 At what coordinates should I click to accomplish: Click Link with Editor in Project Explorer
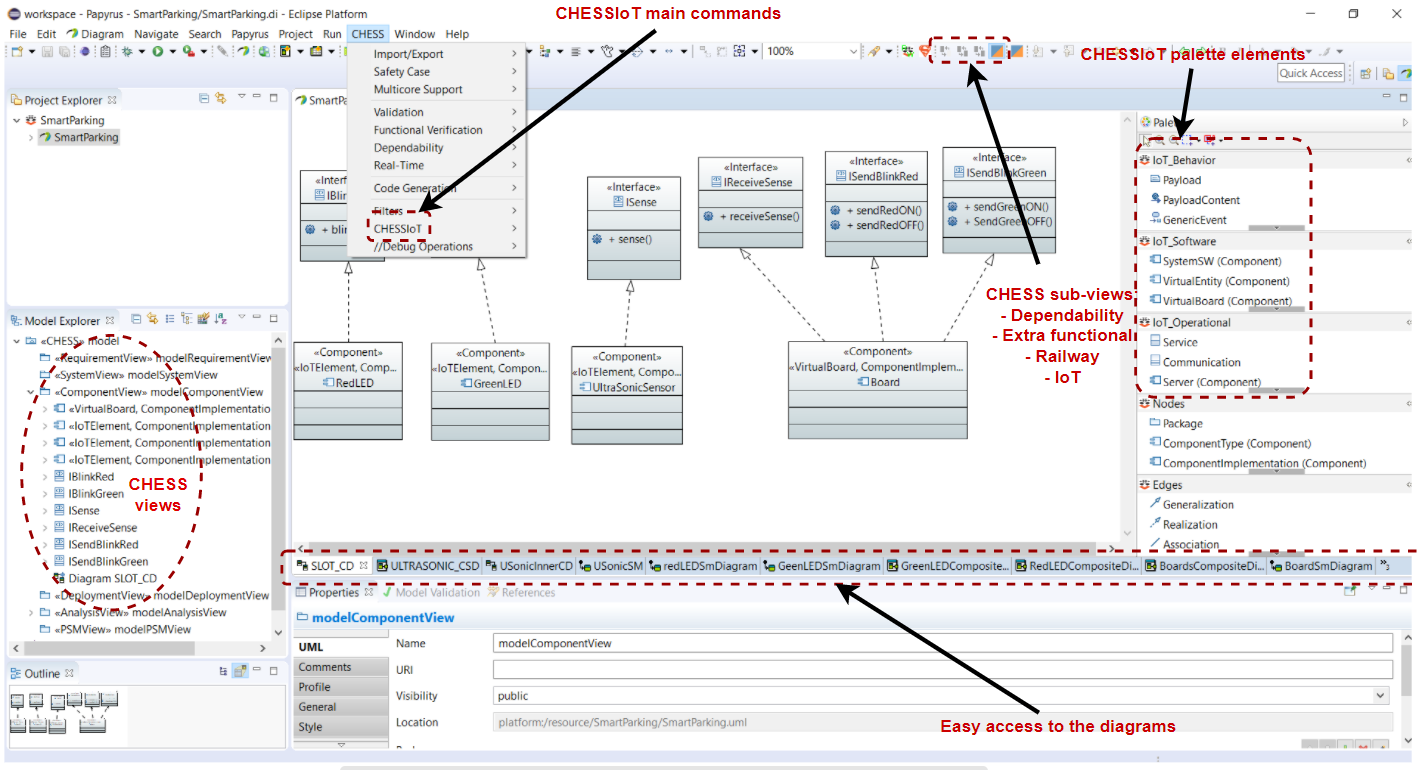pos(220,98)
